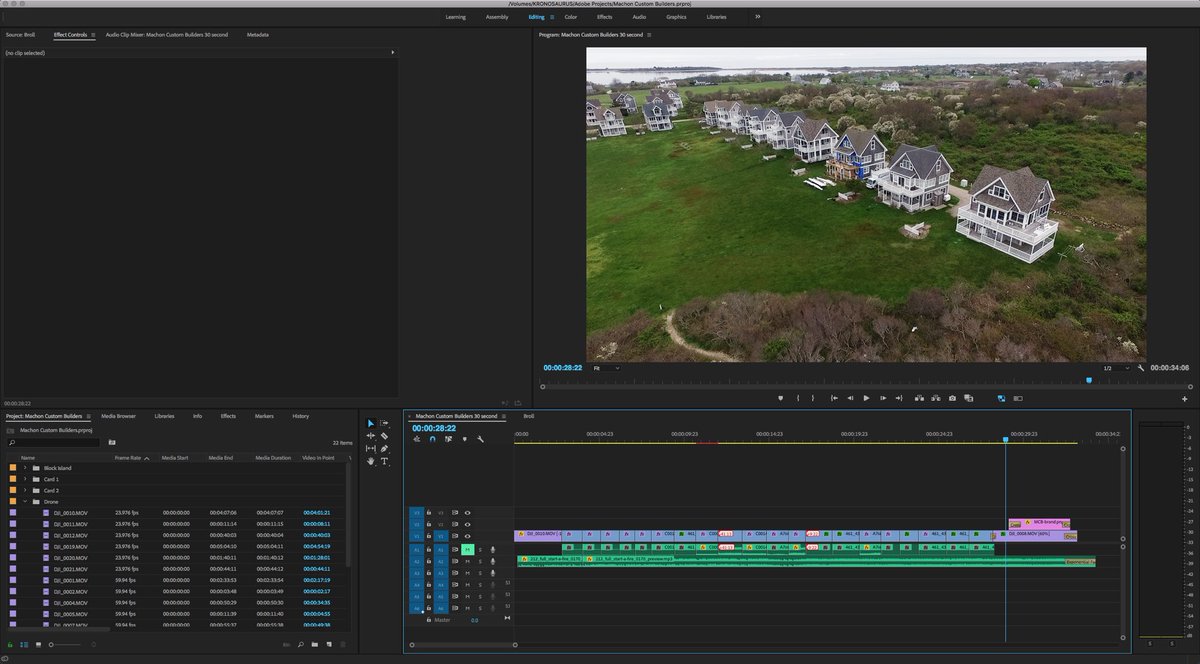Adjust the project panel thumbnail zoom slider
This screenshot has height=664, width=1200.
click(x=52, y=645)
